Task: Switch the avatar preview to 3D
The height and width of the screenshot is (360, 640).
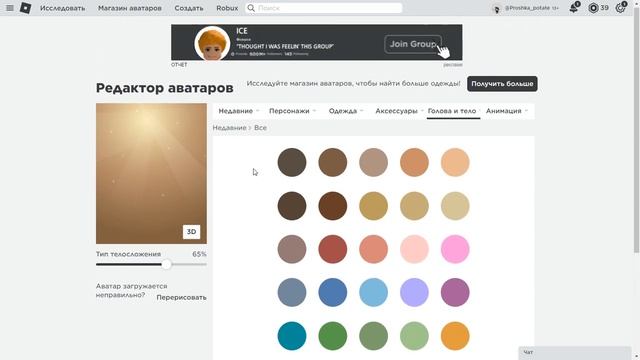Action: pos(191,231)
